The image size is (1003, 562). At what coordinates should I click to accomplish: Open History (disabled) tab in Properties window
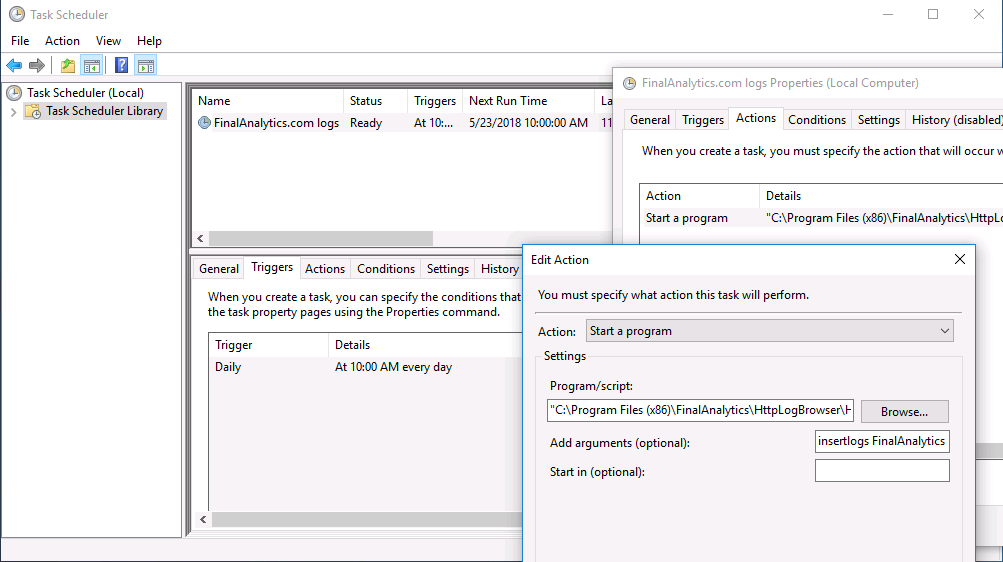[956, 120]
